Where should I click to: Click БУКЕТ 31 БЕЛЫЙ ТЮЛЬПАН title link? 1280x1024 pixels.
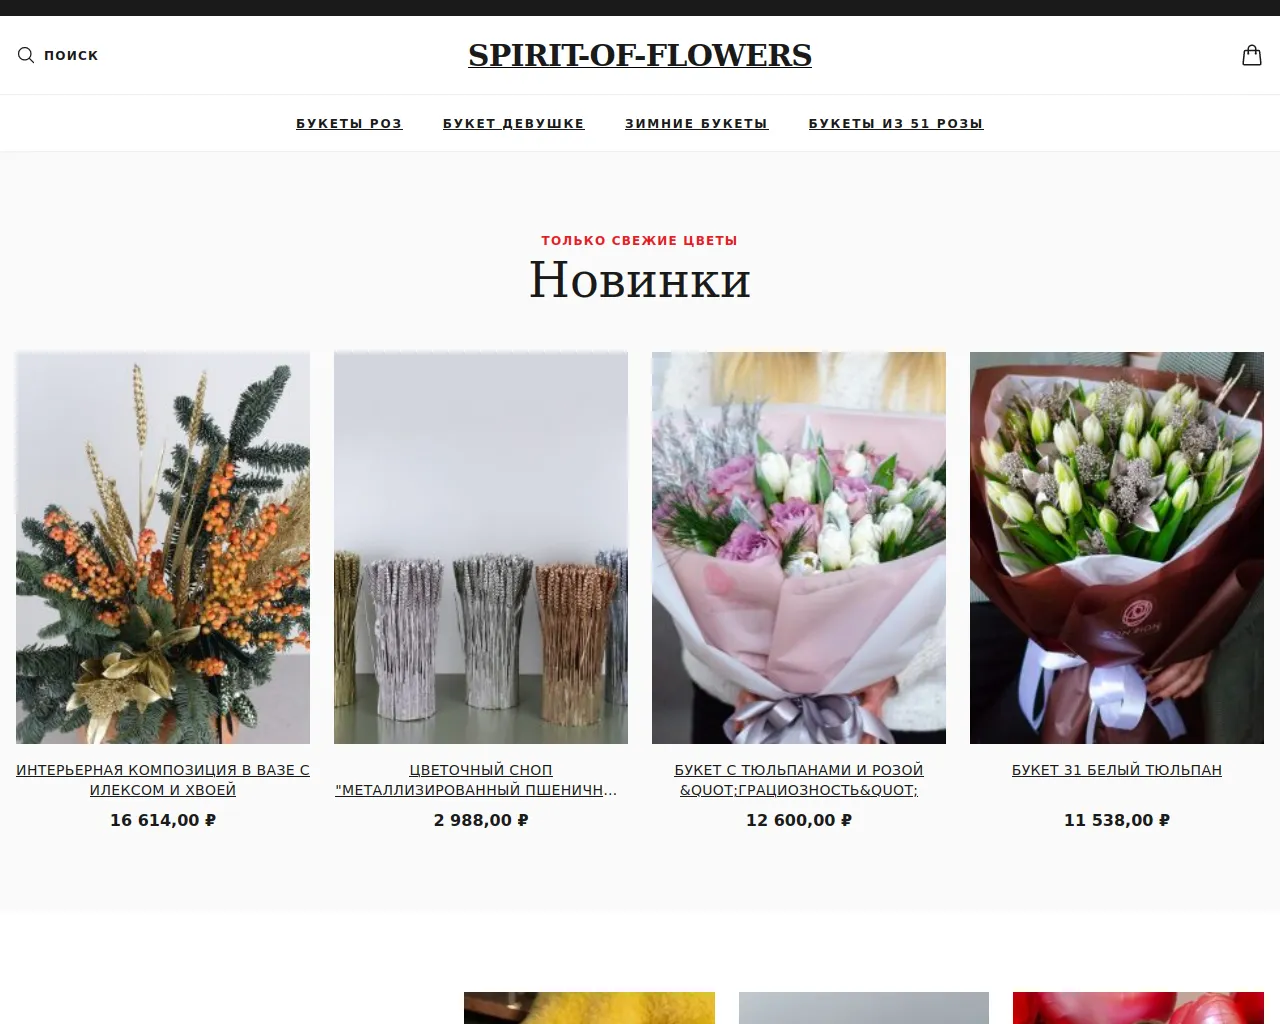click(x=1117, y=770)
